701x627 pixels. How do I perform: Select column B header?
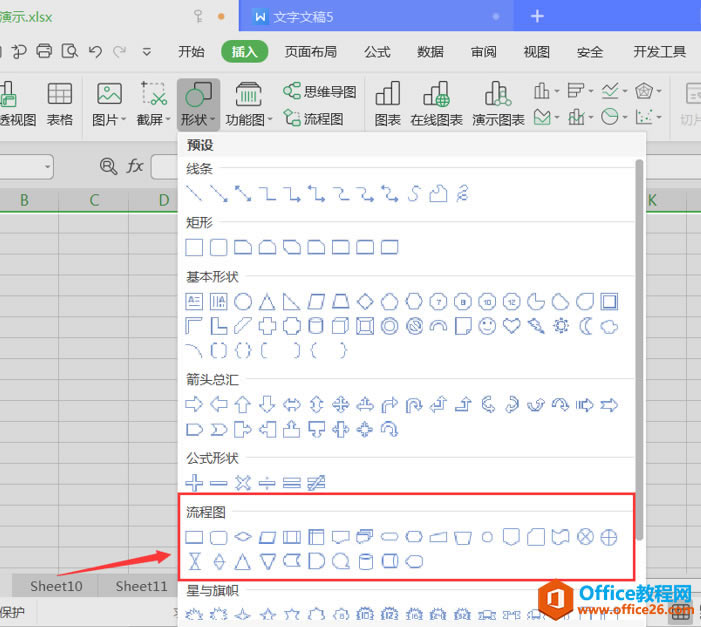coord(25,200)
